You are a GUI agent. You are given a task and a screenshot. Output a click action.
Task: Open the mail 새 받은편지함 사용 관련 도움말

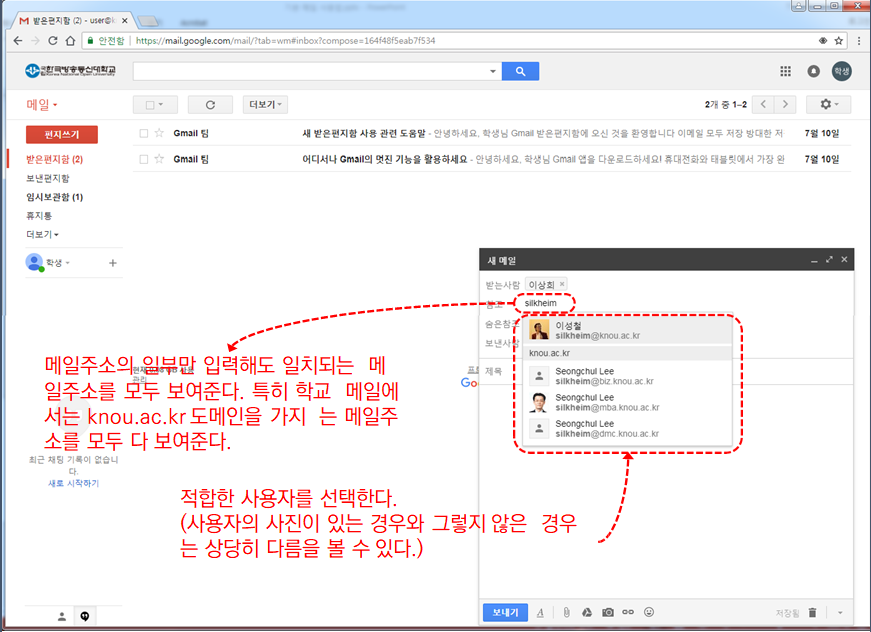pos(492,133)
